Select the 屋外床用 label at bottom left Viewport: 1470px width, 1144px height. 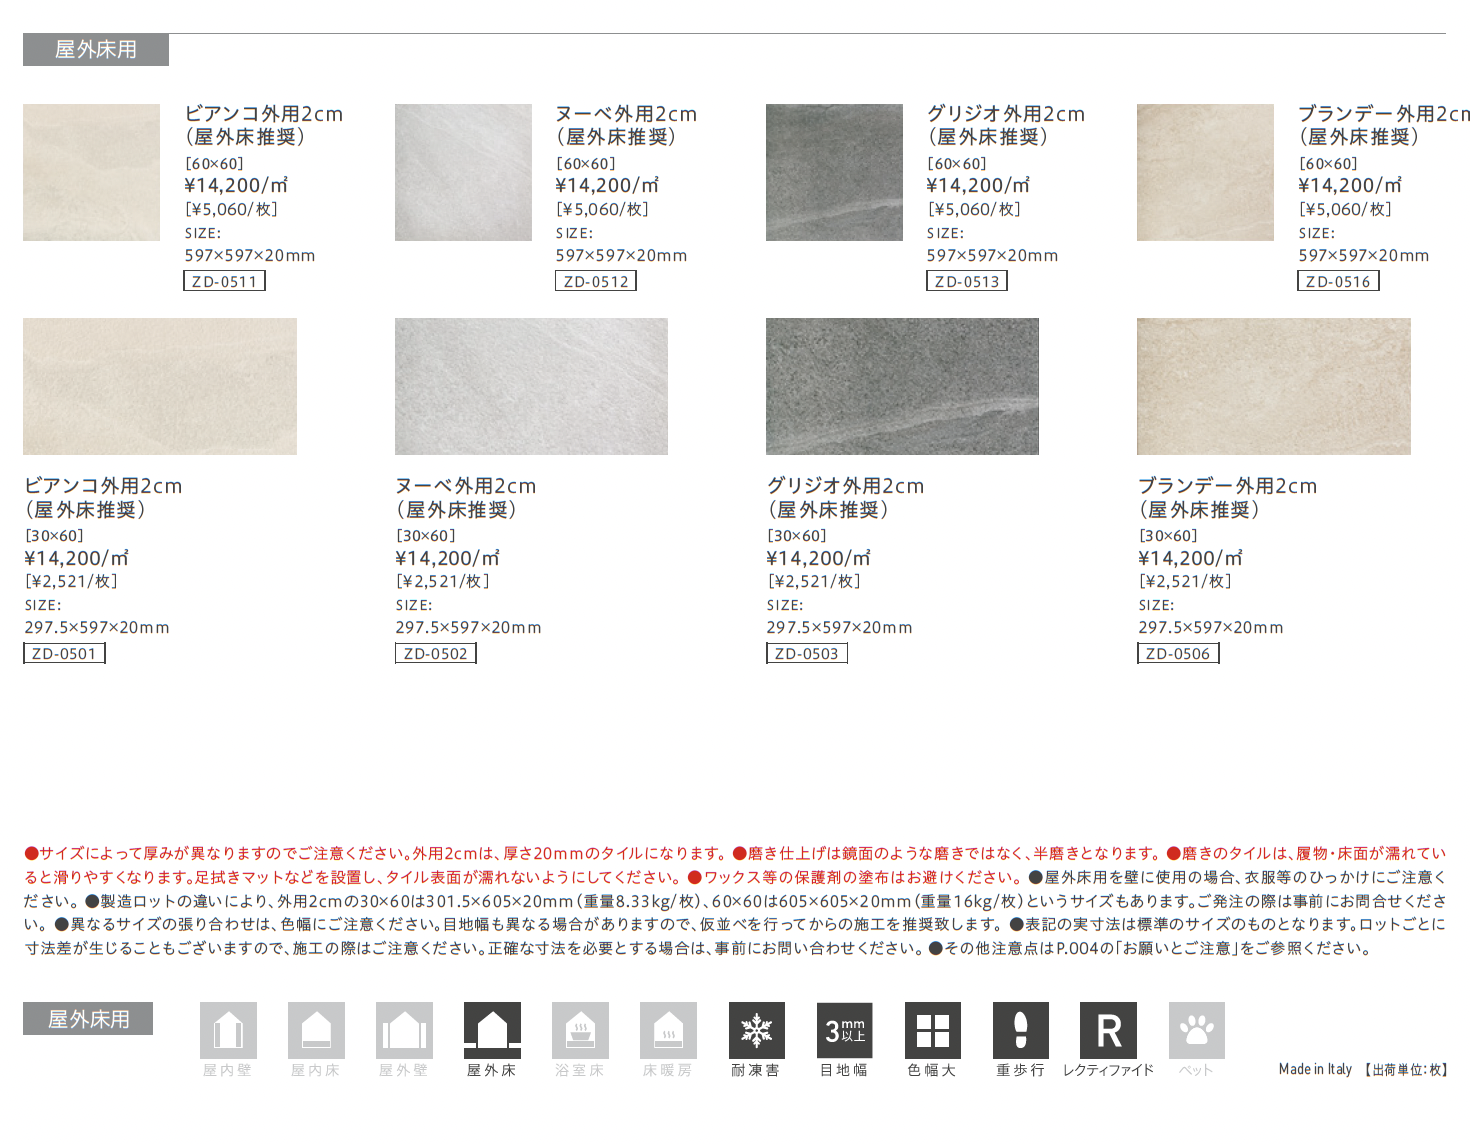(88, 1019)
